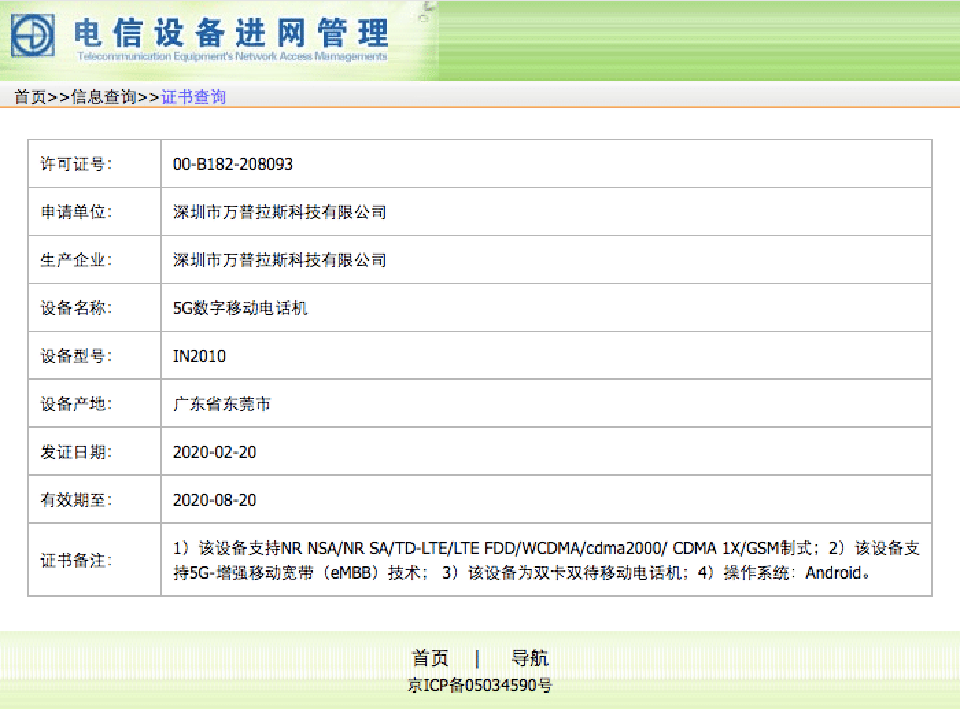Click the 设备名称 label cell

[x=95, y=307]
